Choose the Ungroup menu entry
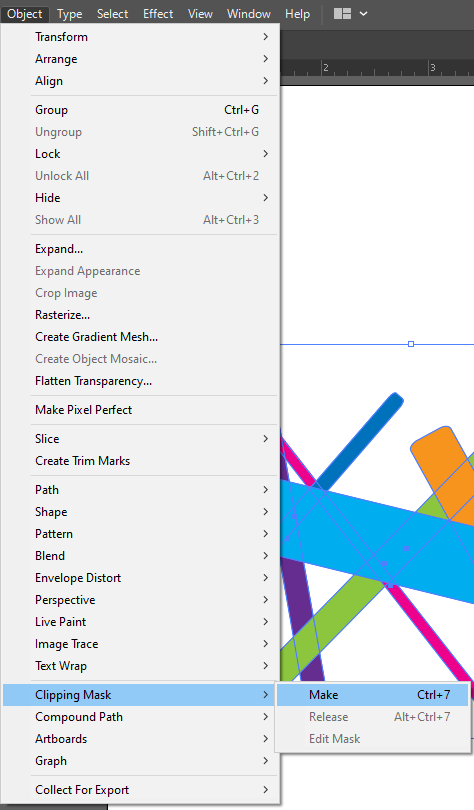 pos(140,132)
